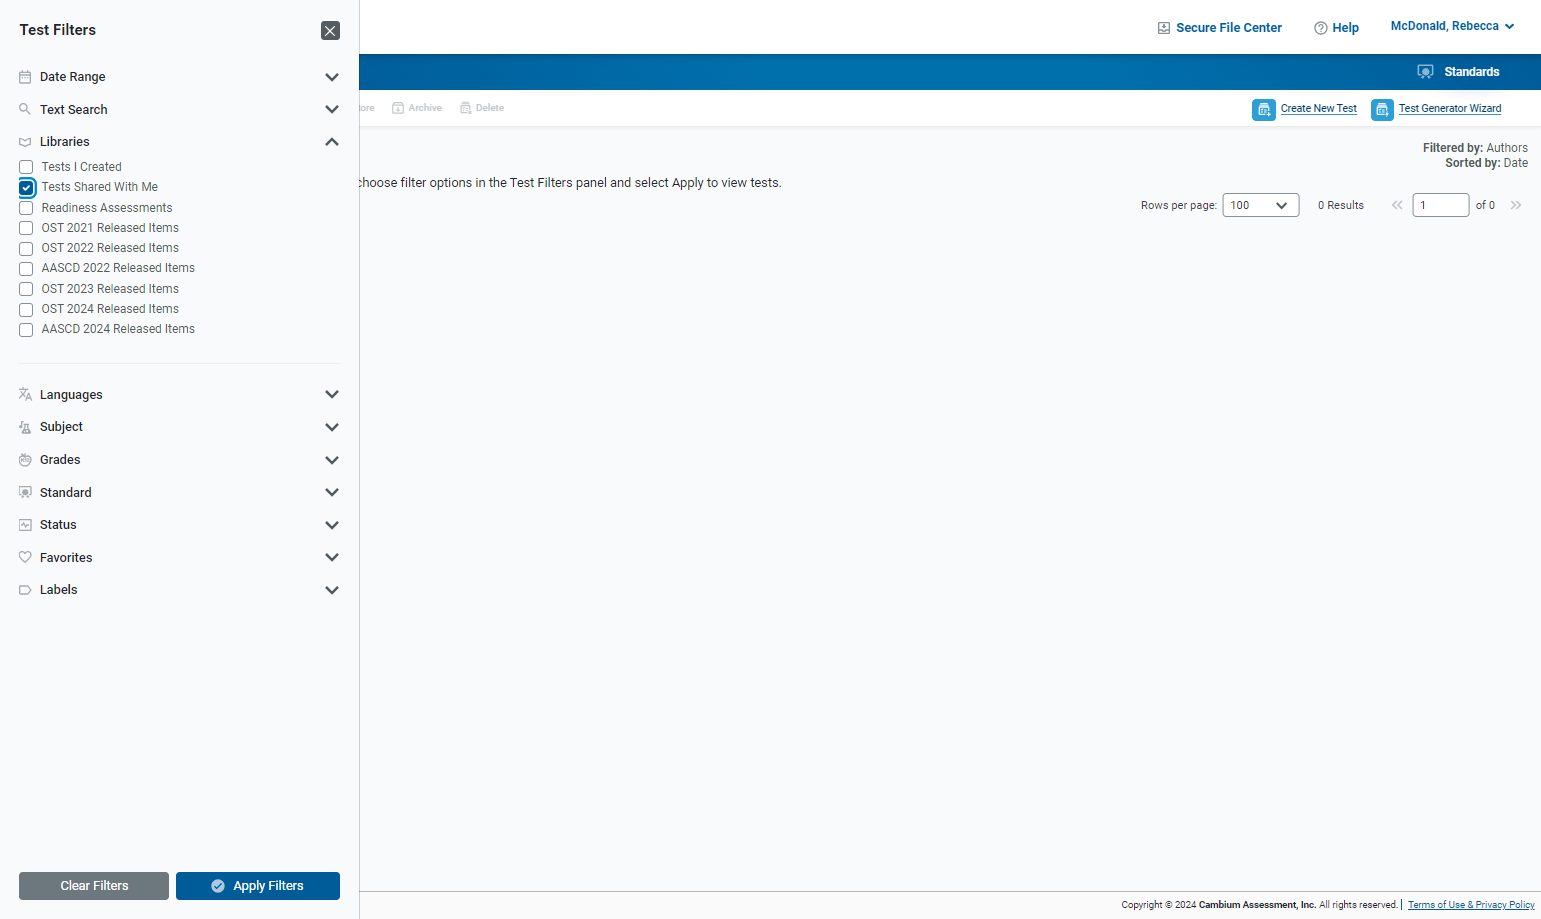
Task: Click the Date Range calendar icon
Action: (25, 77)
